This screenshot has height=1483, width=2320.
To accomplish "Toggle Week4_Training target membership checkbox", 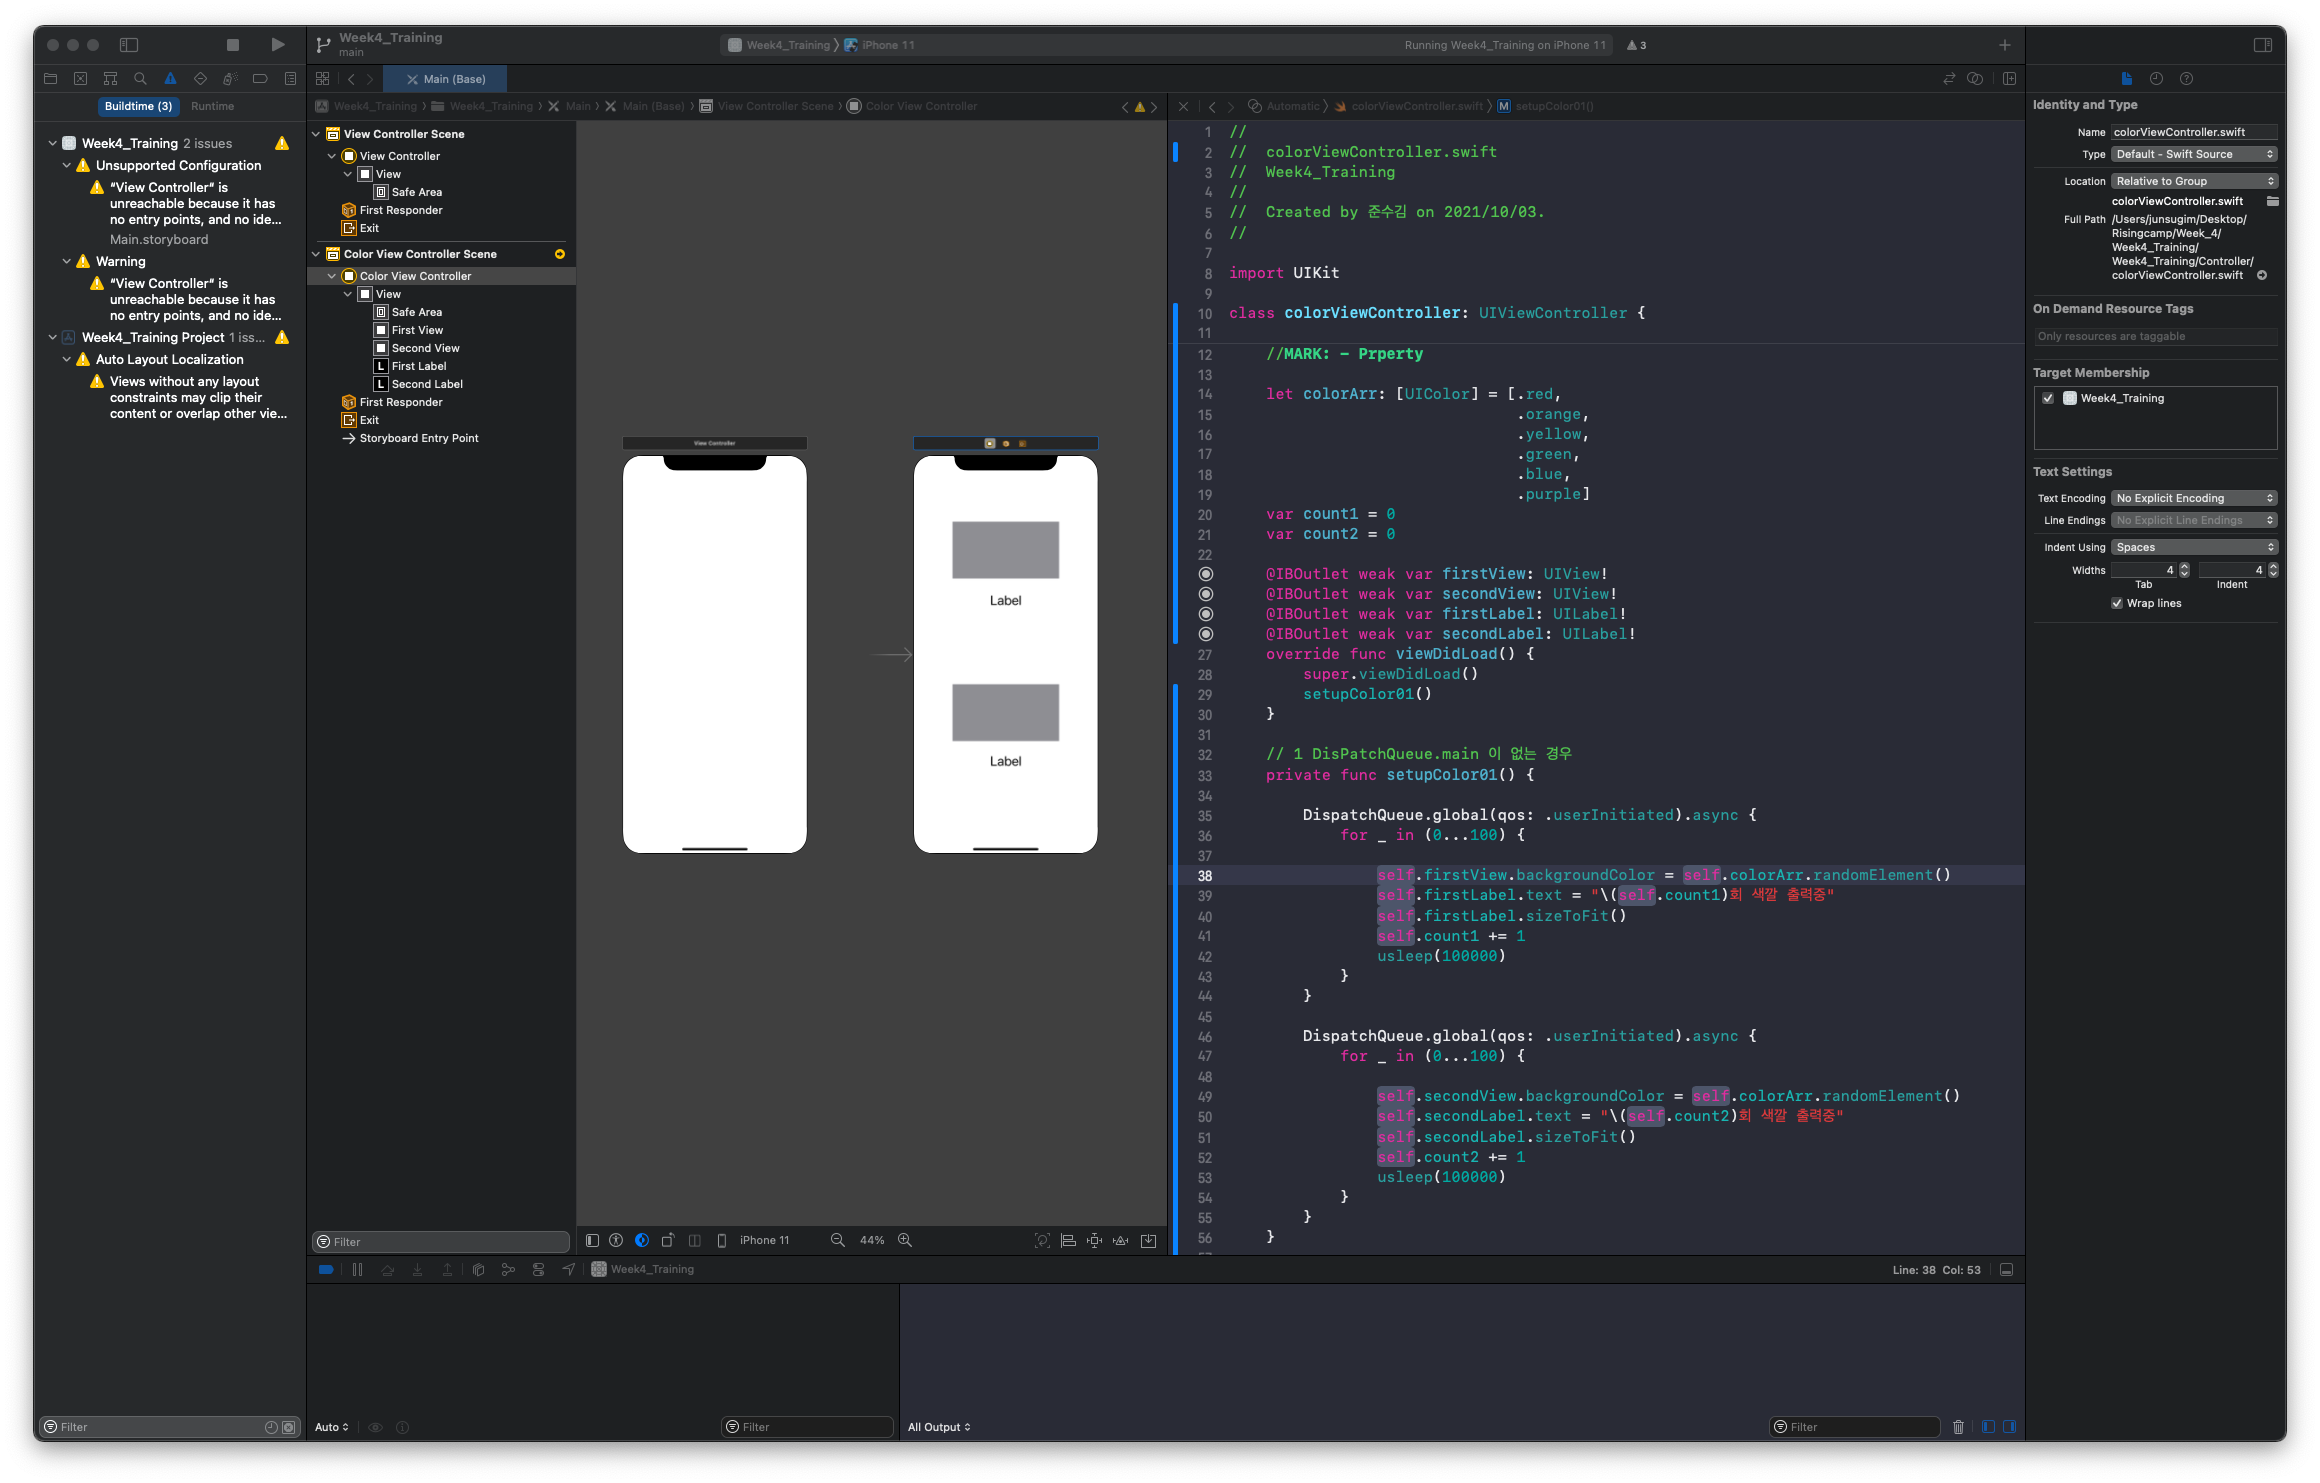I will pyautogui.click(x=2048, y=398).
